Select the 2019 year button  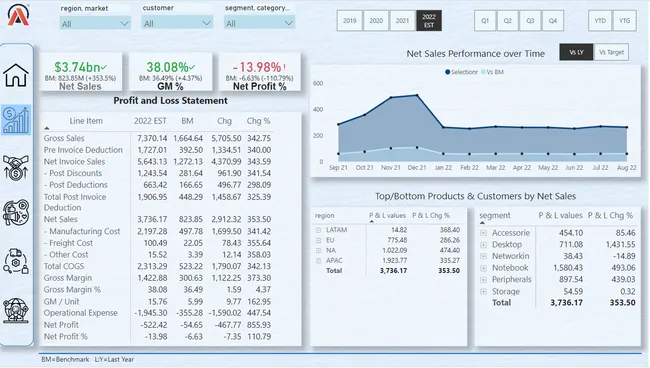click(349, 20)
